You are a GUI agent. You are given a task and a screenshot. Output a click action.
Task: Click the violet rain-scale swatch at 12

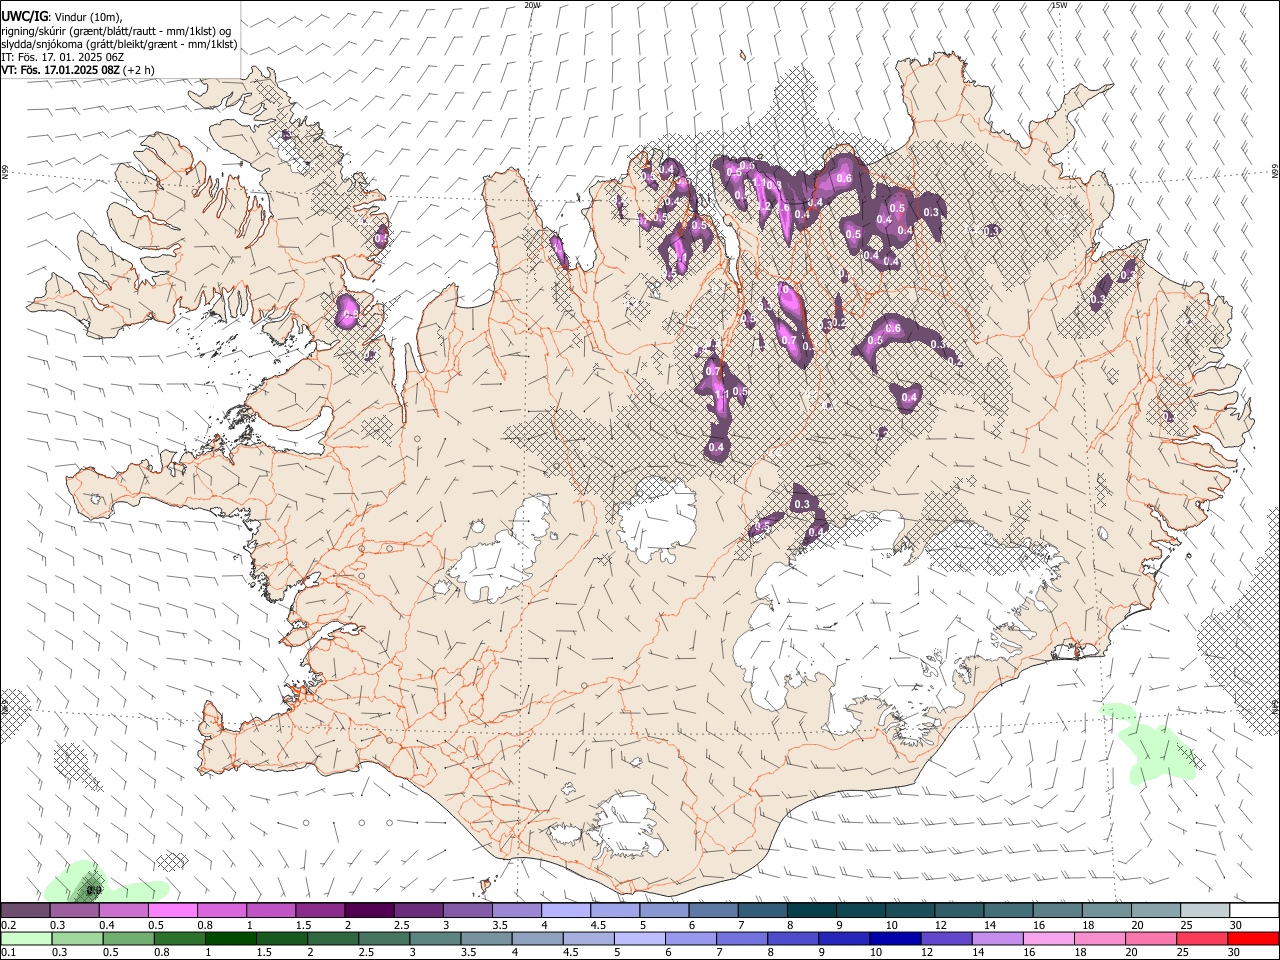[x=947, y=939]
